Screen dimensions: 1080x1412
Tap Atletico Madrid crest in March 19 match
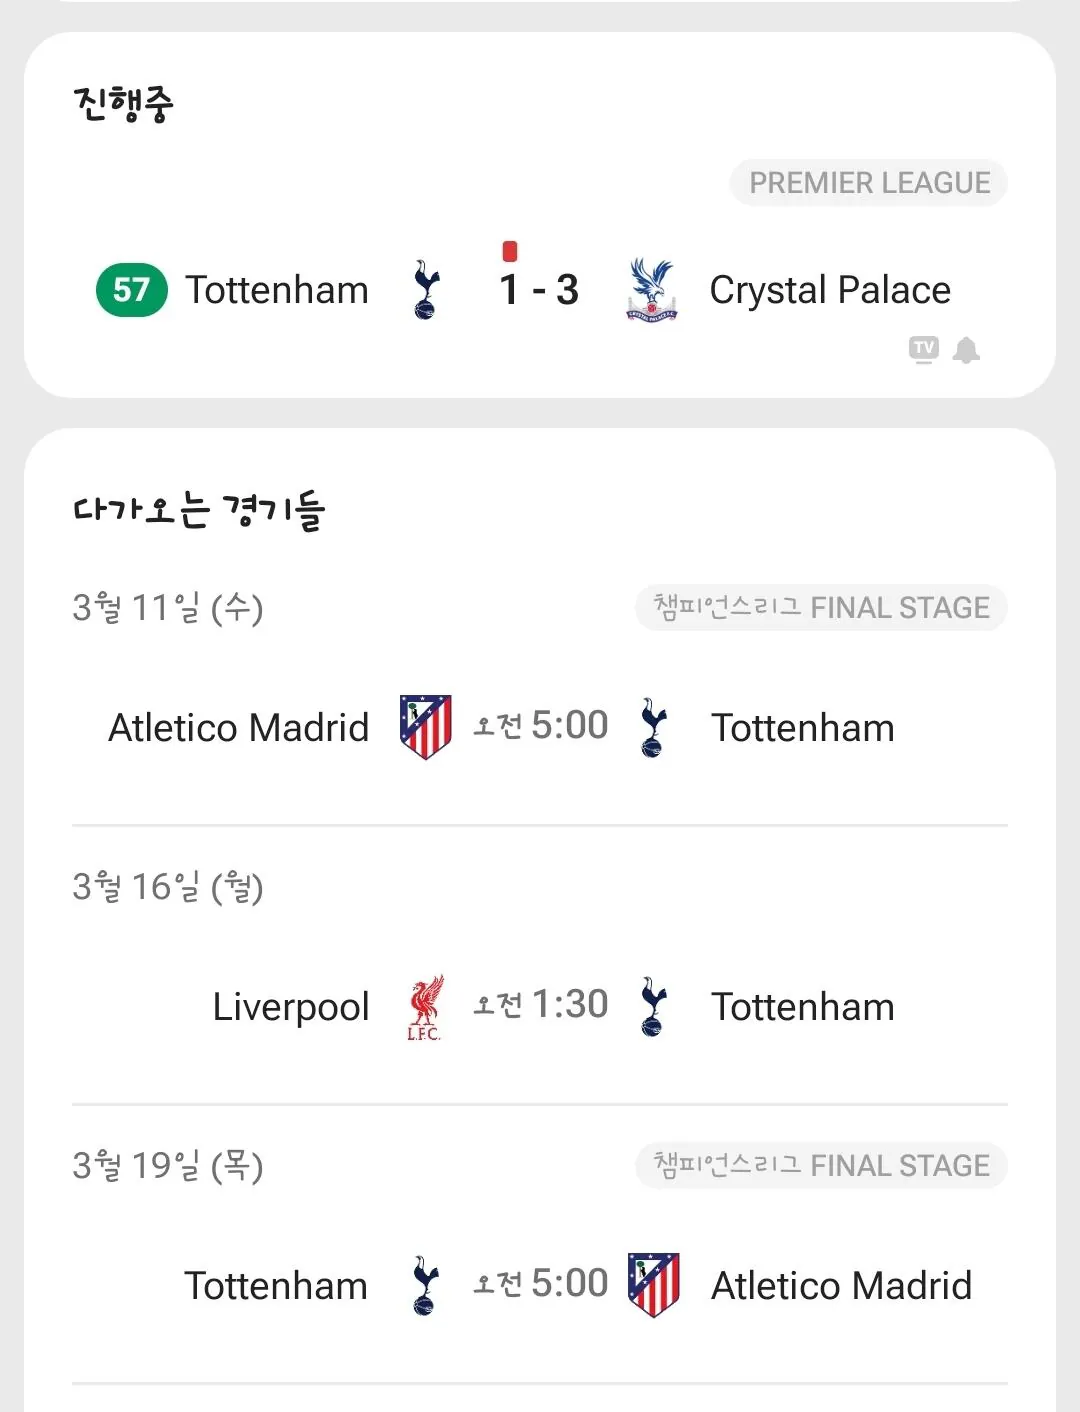[x=654, y=1285]
